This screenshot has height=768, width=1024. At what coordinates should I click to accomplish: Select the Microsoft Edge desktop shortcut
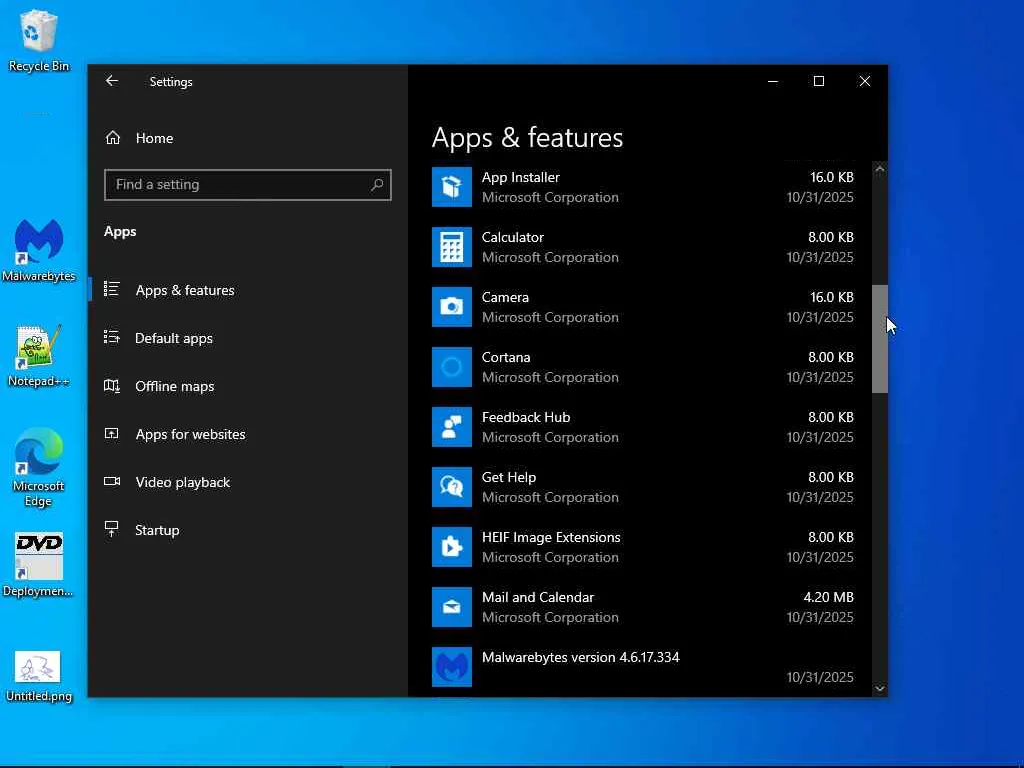click(39, 468)
